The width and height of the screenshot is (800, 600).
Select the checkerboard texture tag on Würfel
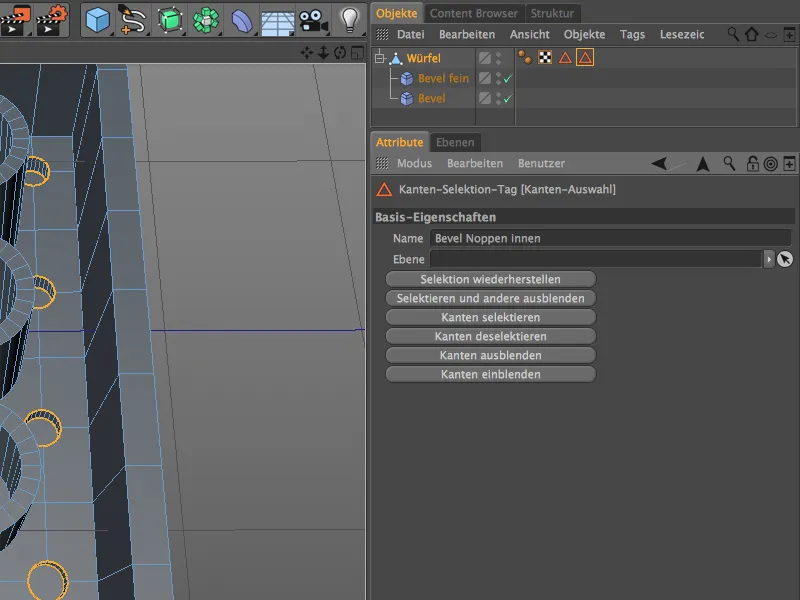[x=545, y=57]
